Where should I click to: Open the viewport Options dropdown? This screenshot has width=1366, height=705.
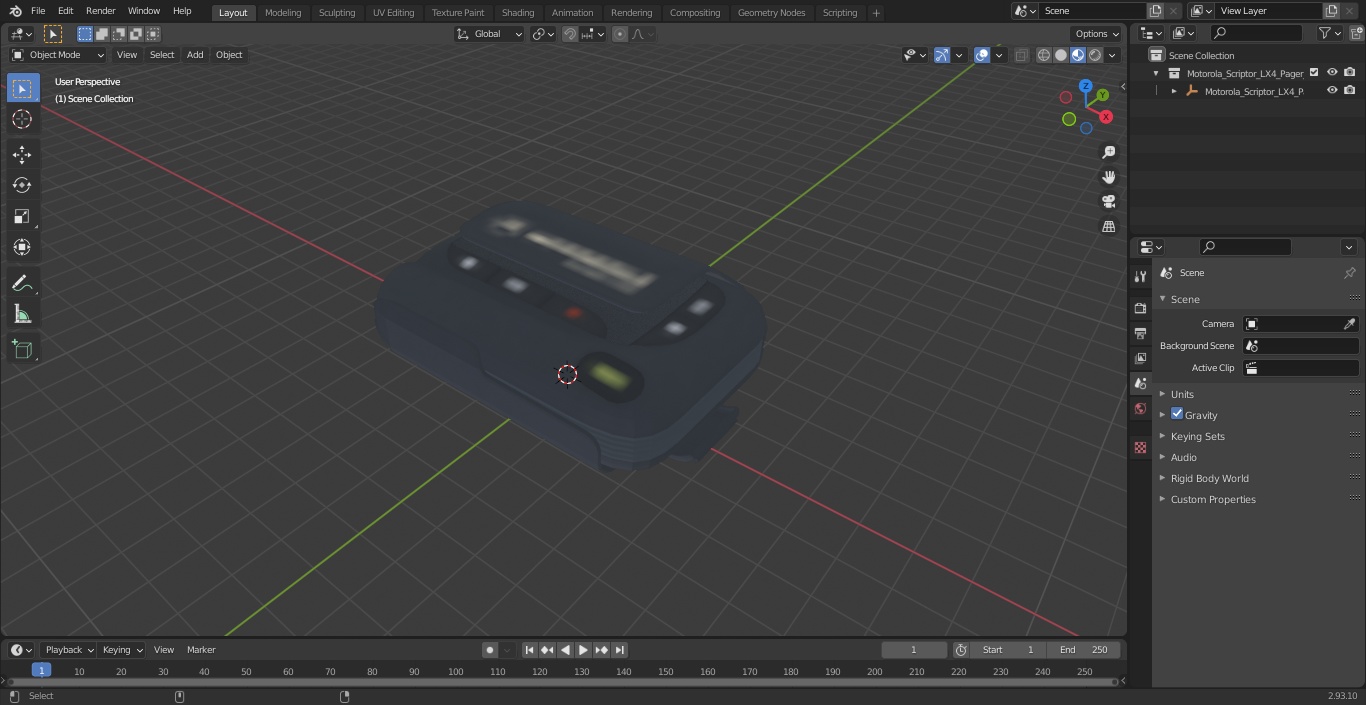click(1097, 34)
